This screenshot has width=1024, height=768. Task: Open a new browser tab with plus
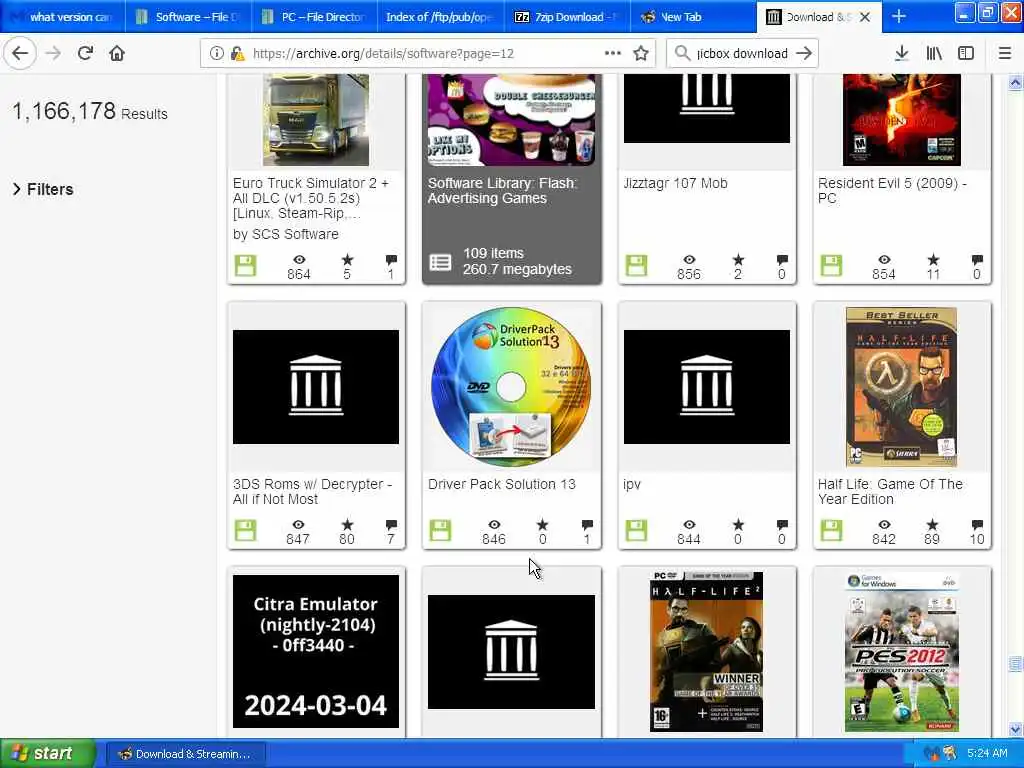899,17
